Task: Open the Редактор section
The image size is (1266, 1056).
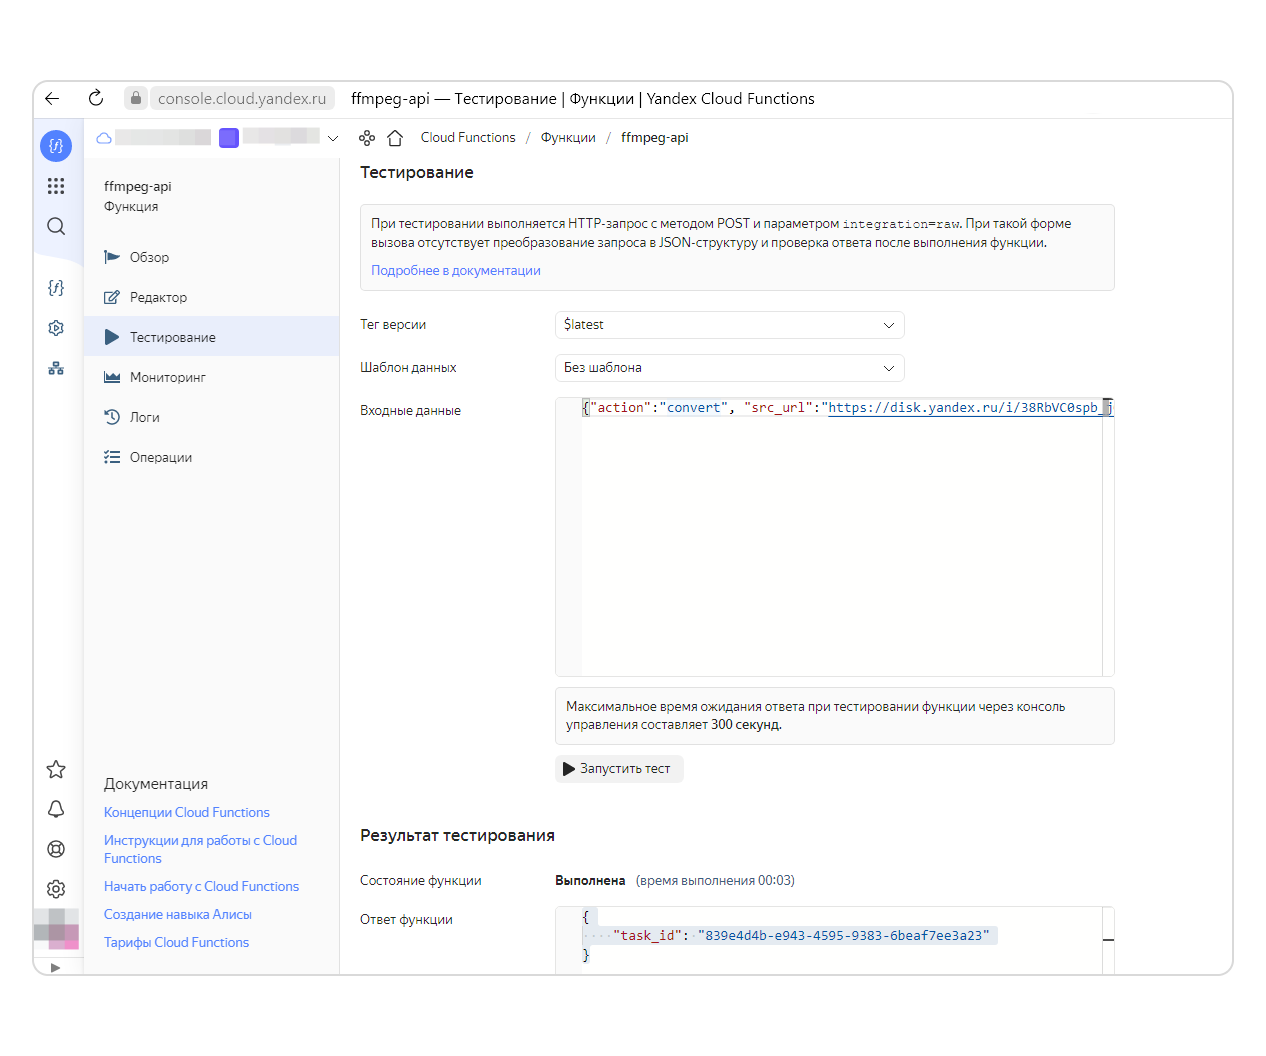Action: pos(212,297)
